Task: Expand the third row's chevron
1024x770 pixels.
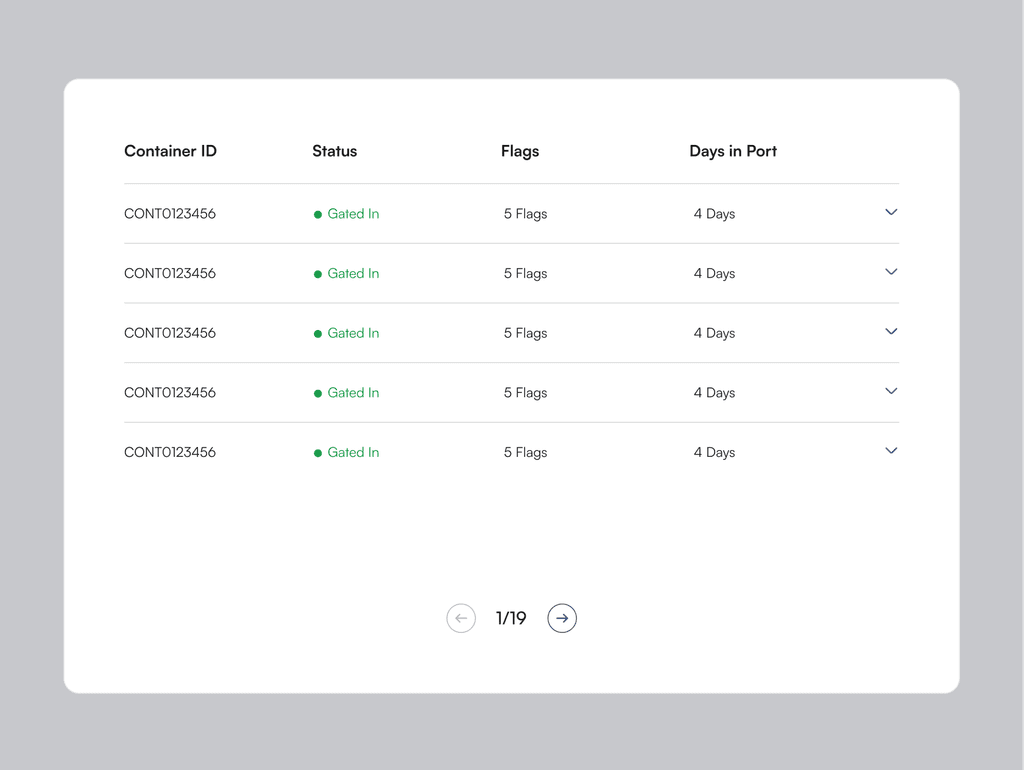Action: click(x=891, y=331)
